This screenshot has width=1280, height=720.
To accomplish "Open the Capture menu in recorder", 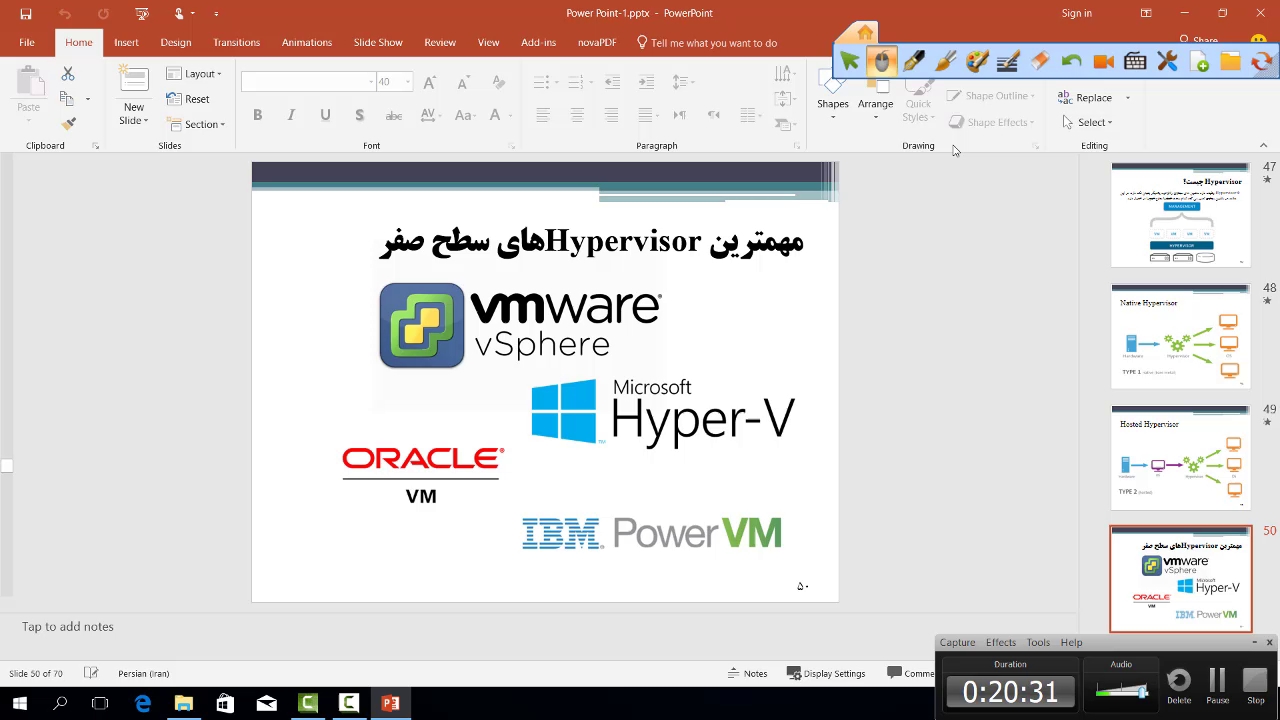I will pos(957,642).
